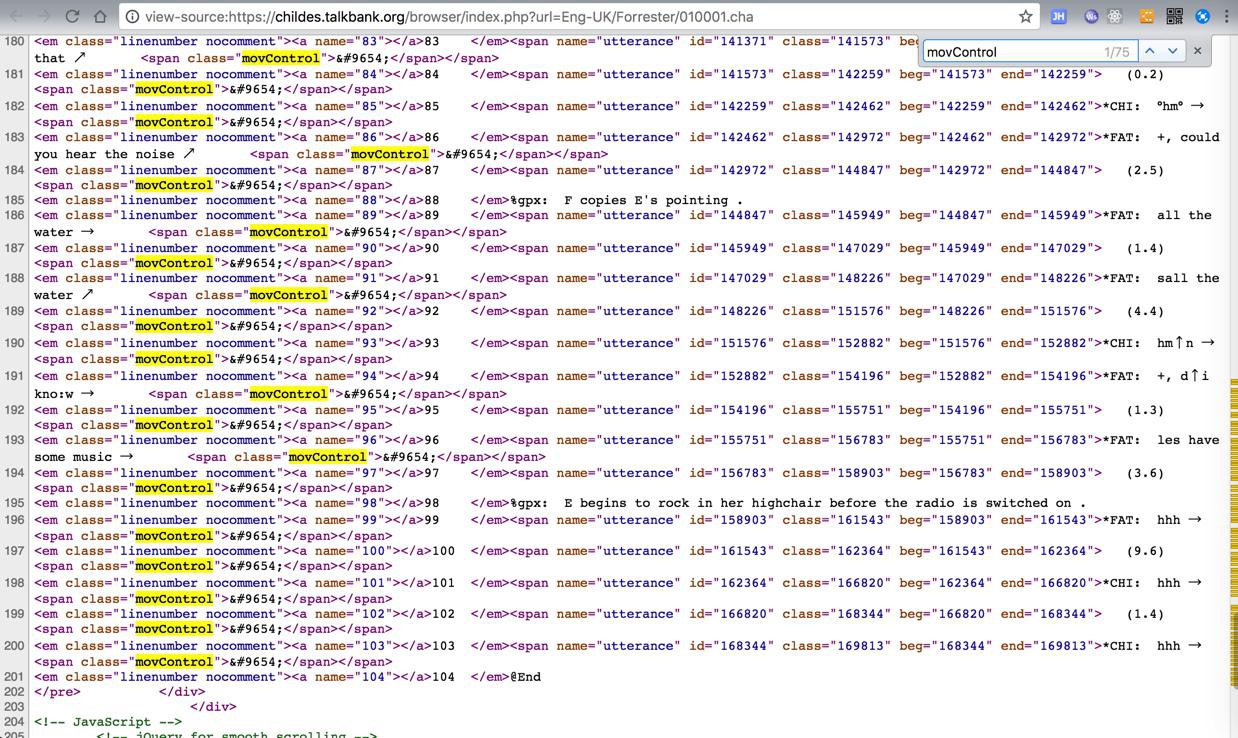This screenshot has height=738, width=1238.
Task: Bookmark this page with the star icon
Action: (1025, 16)
